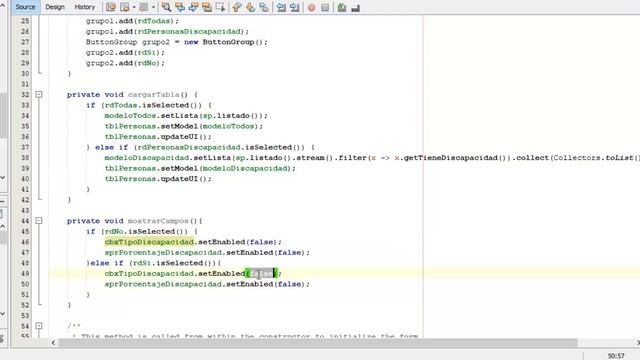Click the Last Edit toolbar icon
The width and height of the screenshot is (640, 360).
click(111, 7)
